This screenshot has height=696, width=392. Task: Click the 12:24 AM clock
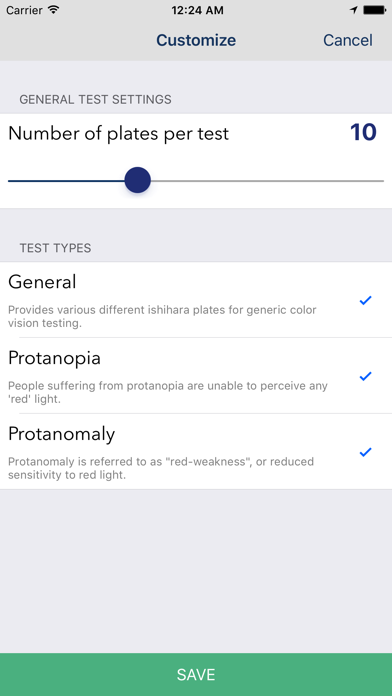pyautogui.click(x=197, y=10)
